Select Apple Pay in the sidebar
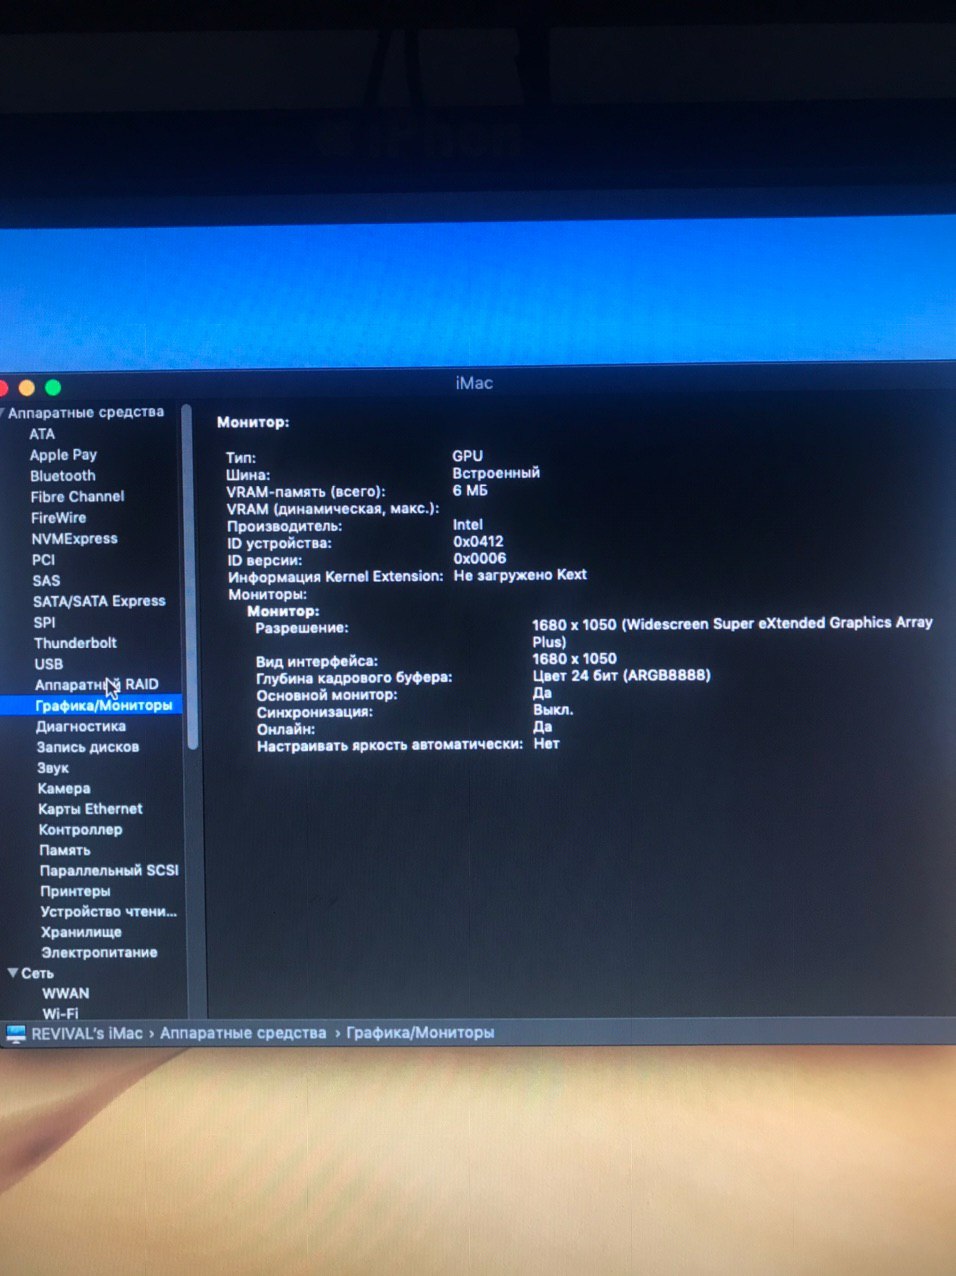The height and width of the screenshot is (1276, 956). point(63,455)
